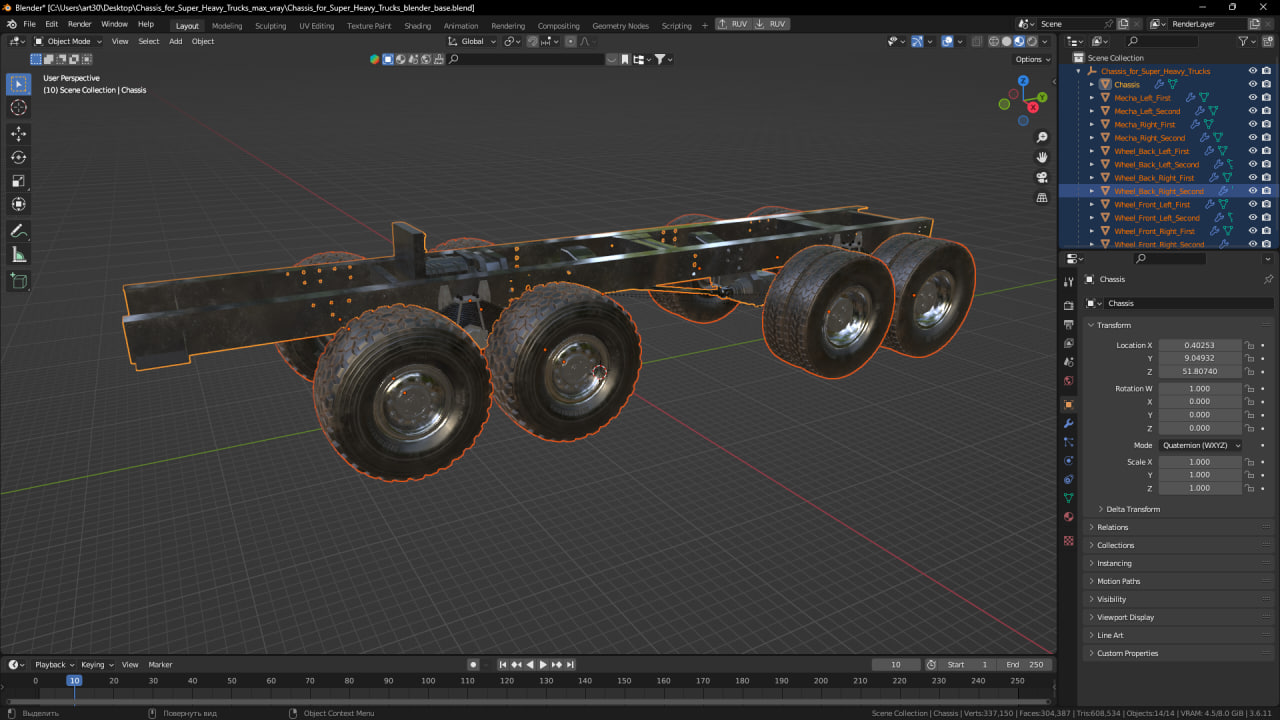Image resolution: width=1280 pixels, height=720 pixels.
Task: Open the Render properties tab
Action: click(1068, 306)
